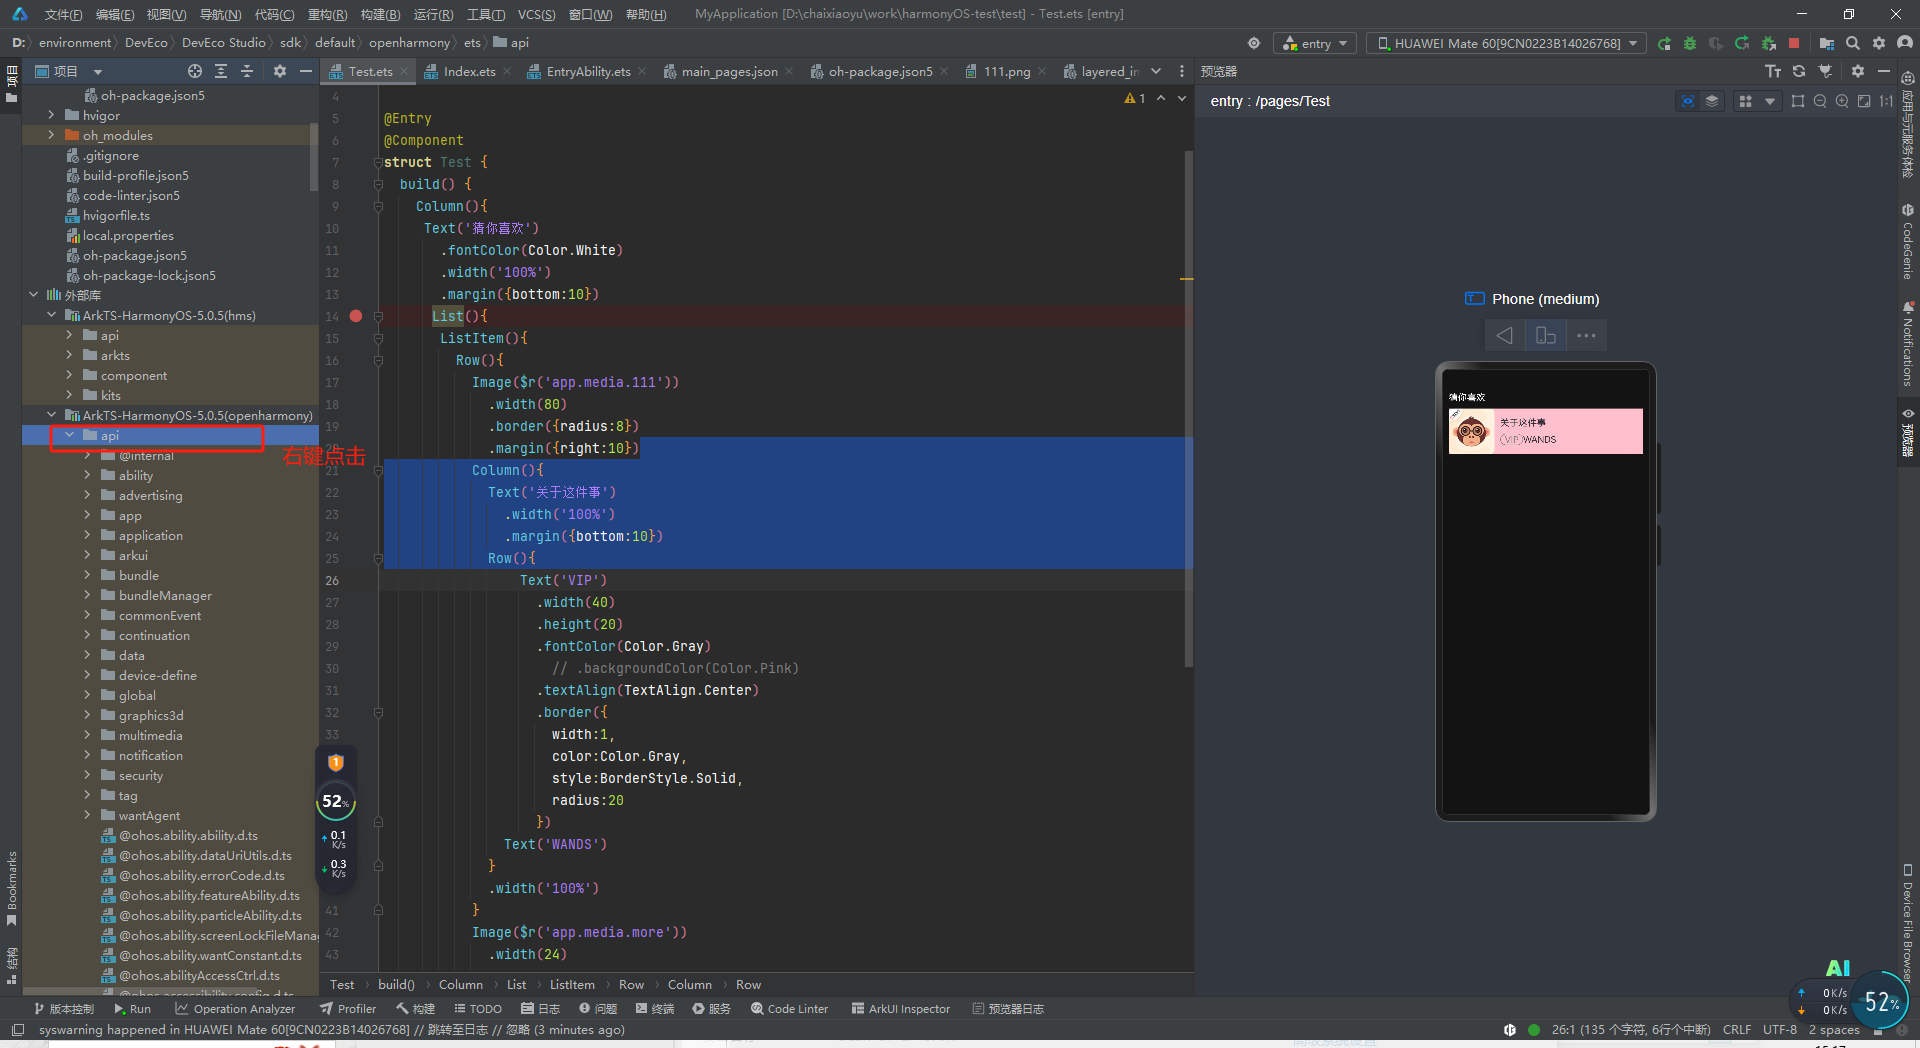The image size is (1920, 1048).
Task: Click the locate target crosshair toolbar icon
Action: pyautogui.click(x=1253, y=43)
